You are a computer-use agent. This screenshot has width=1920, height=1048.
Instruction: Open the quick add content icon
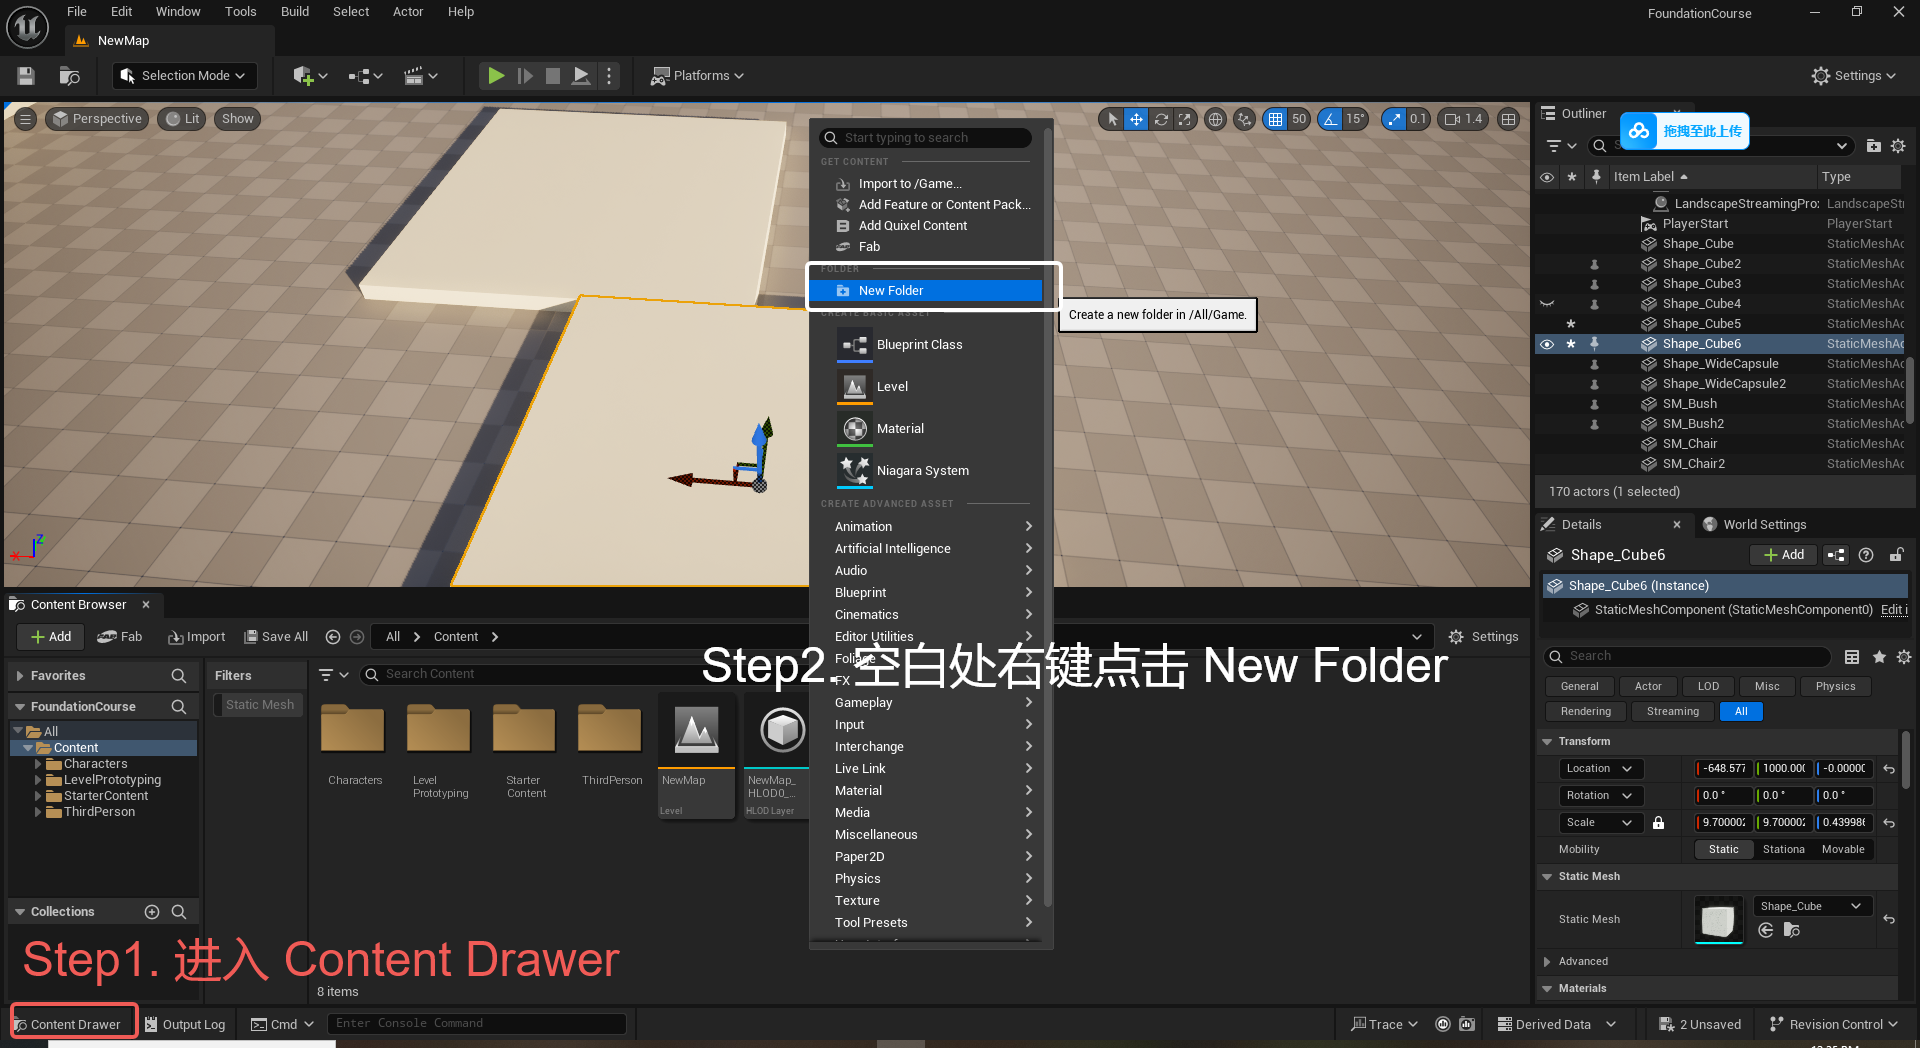point(310,76)
